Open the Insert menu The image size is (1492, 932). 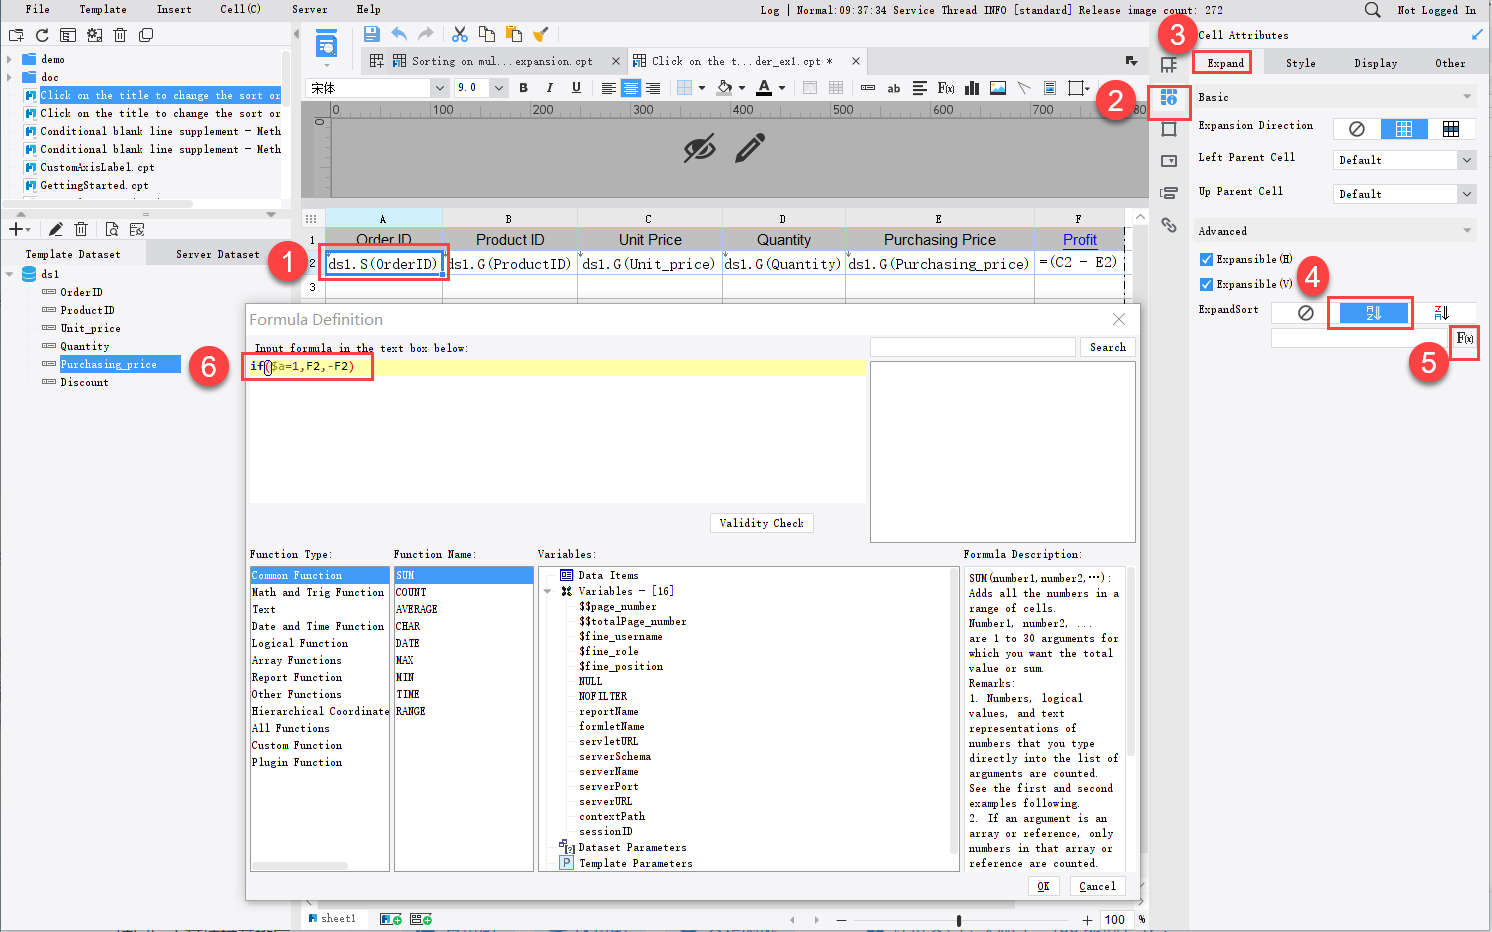pos(174,9)
